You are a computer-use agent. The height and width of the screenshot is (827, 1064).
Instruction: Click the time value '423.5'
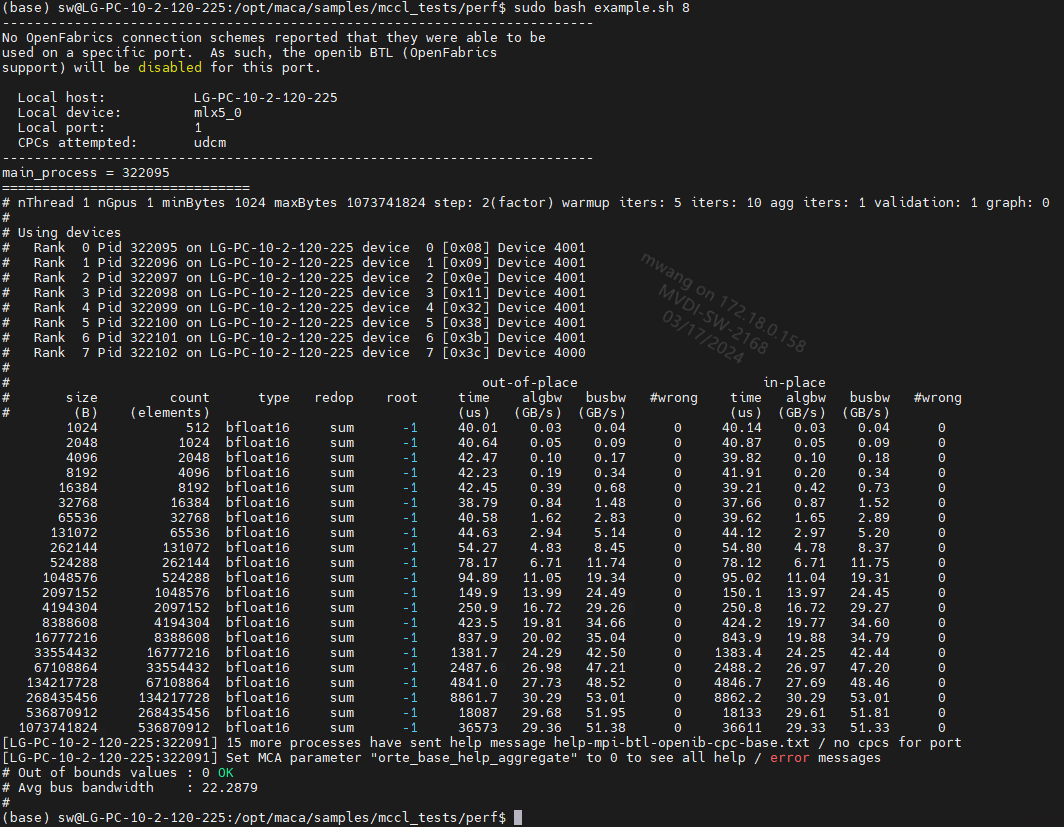[x=478, y=623]
